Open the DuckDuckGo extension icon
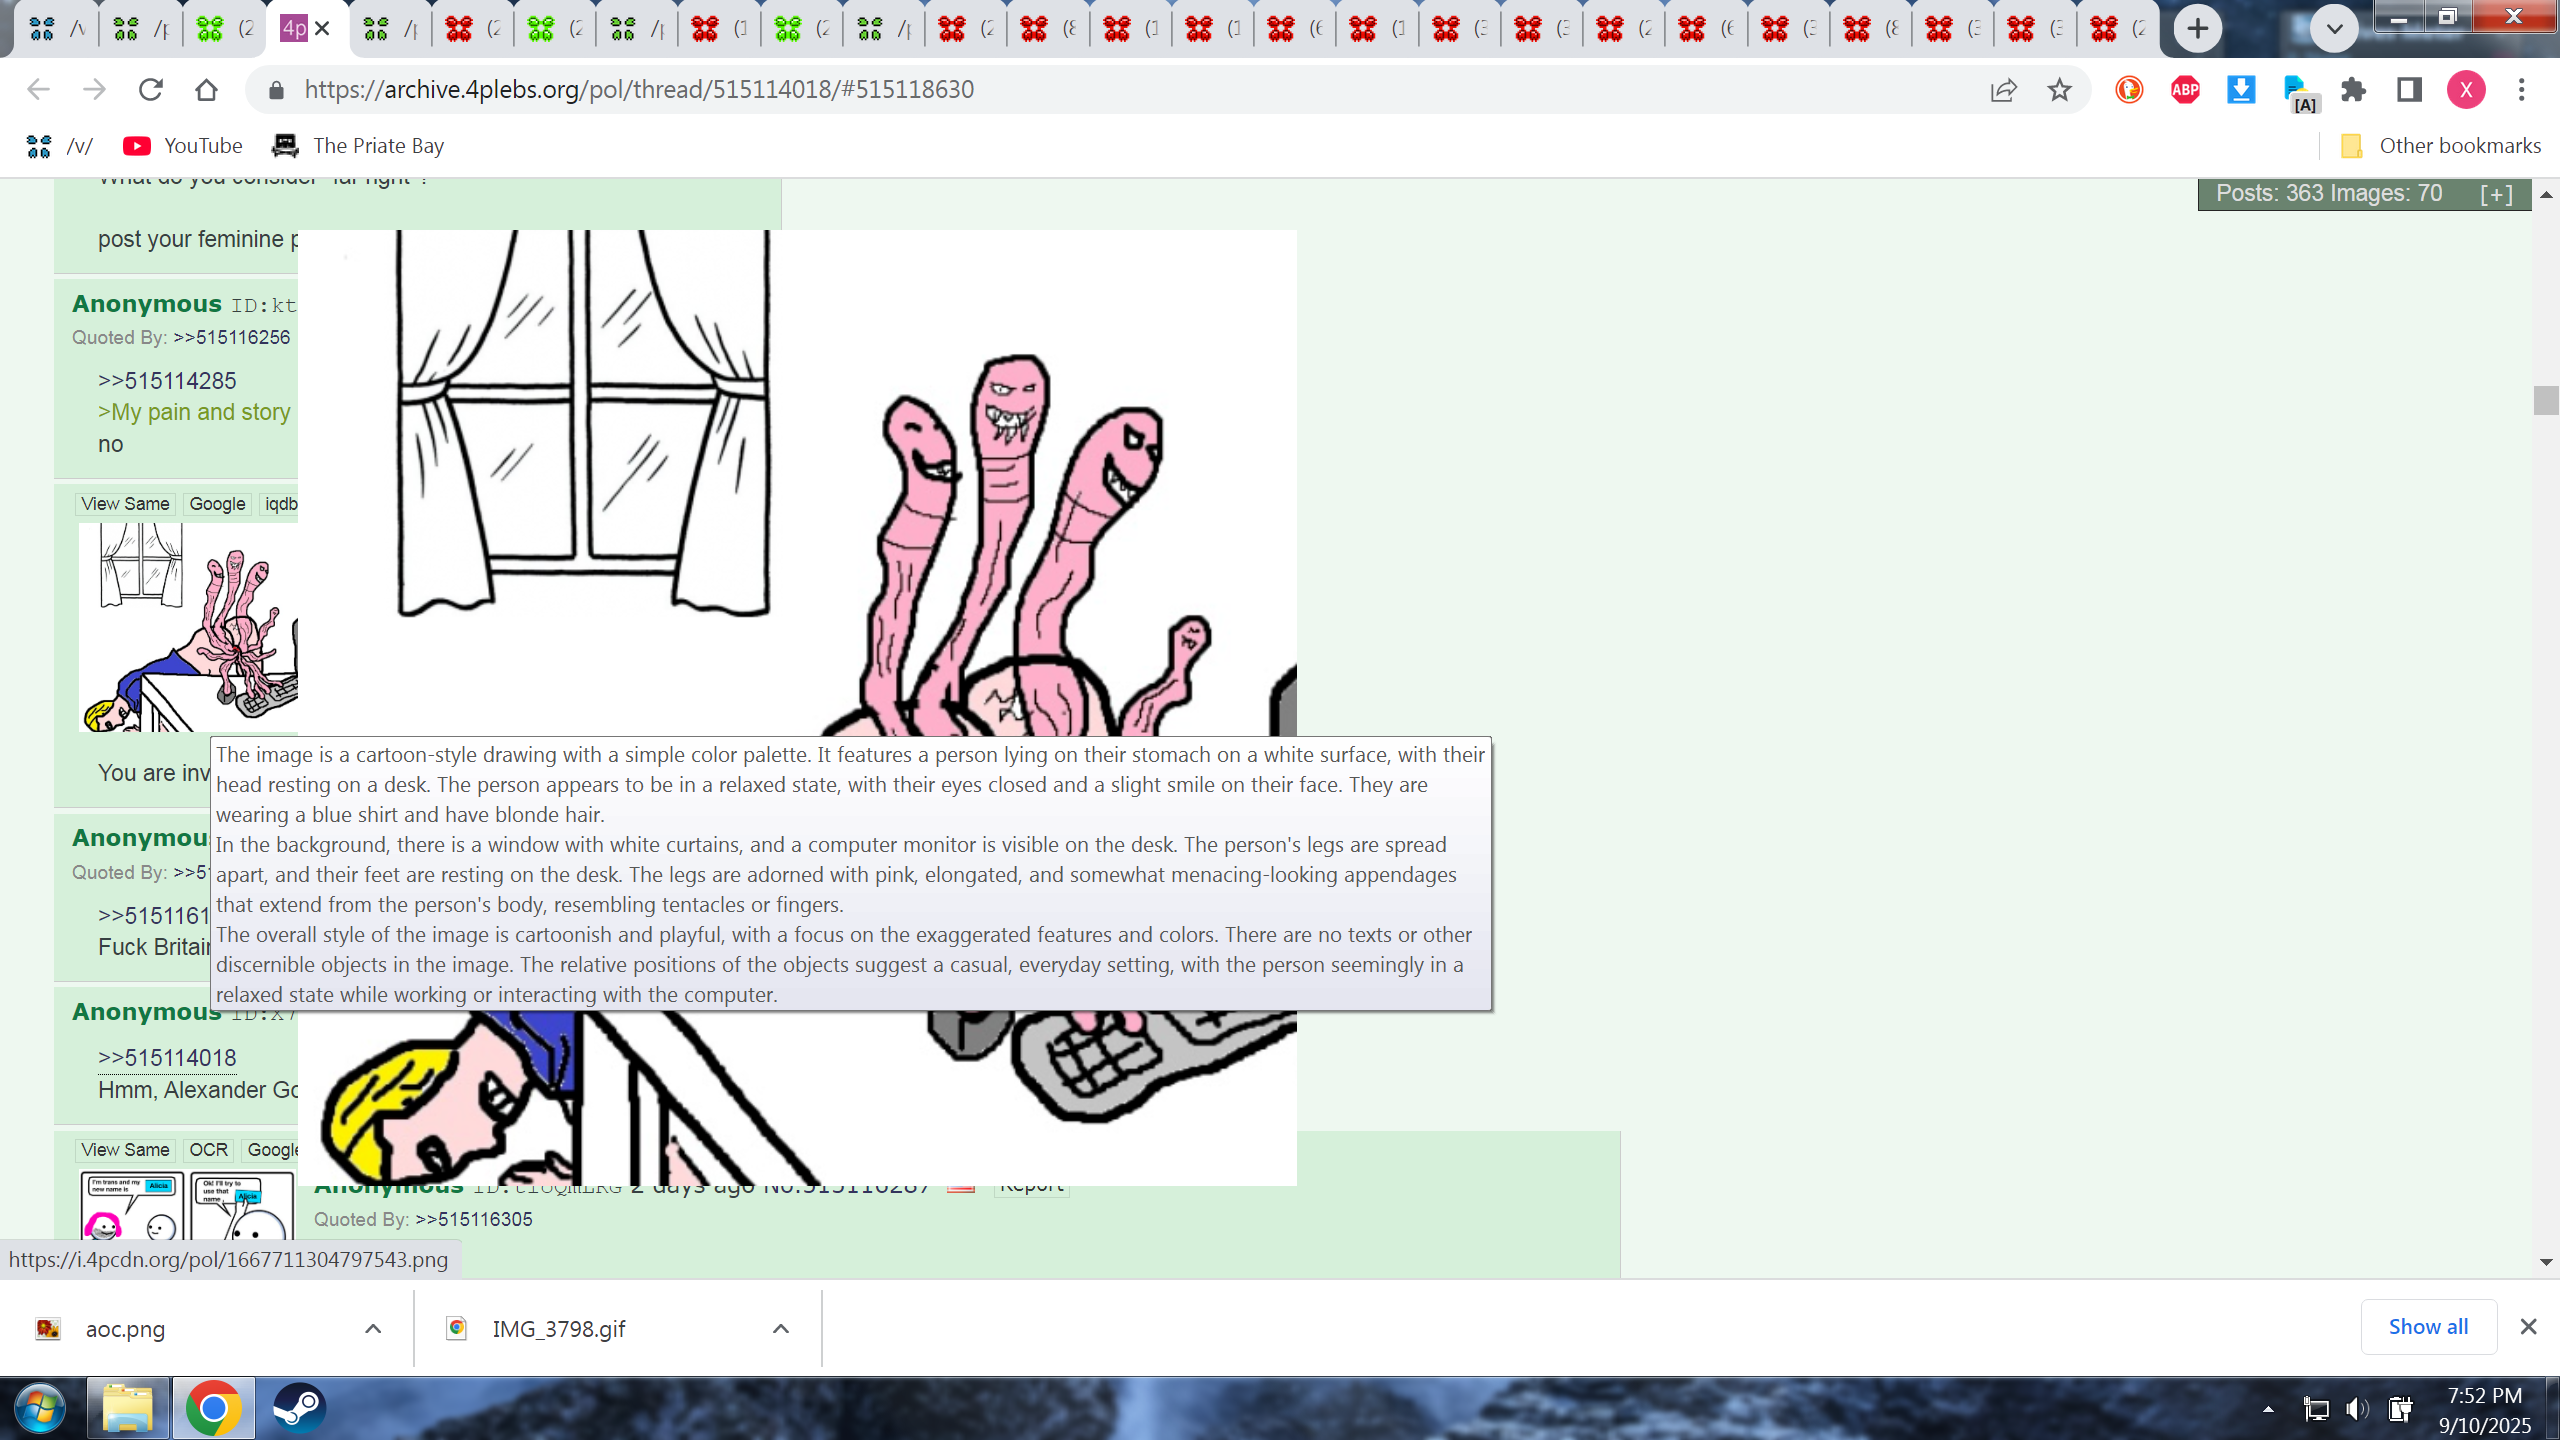Viewport: 2560px width, 1440px height. pos(2129,90)
